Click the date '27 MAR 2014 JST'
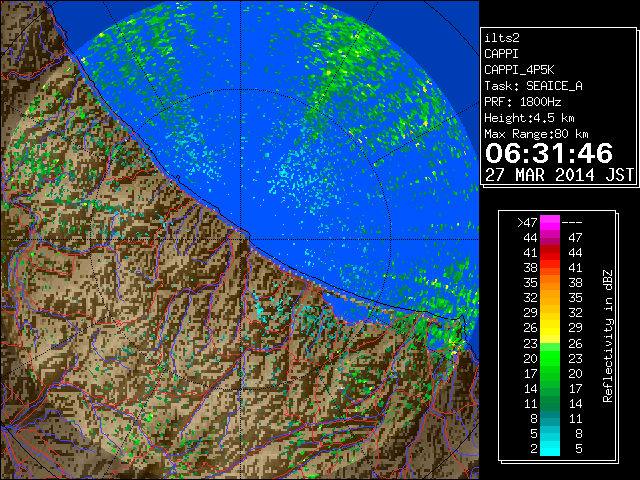The height and width of the screenshot is (480, 640). click(560, 175)
